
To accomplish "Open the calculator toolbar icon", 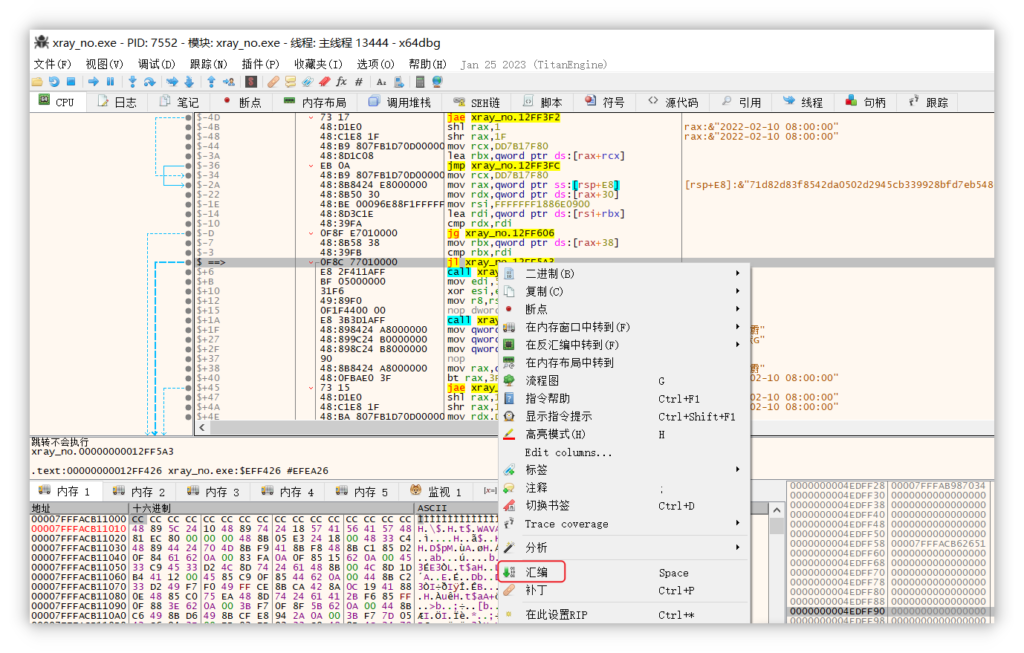I will coord(420,82).
